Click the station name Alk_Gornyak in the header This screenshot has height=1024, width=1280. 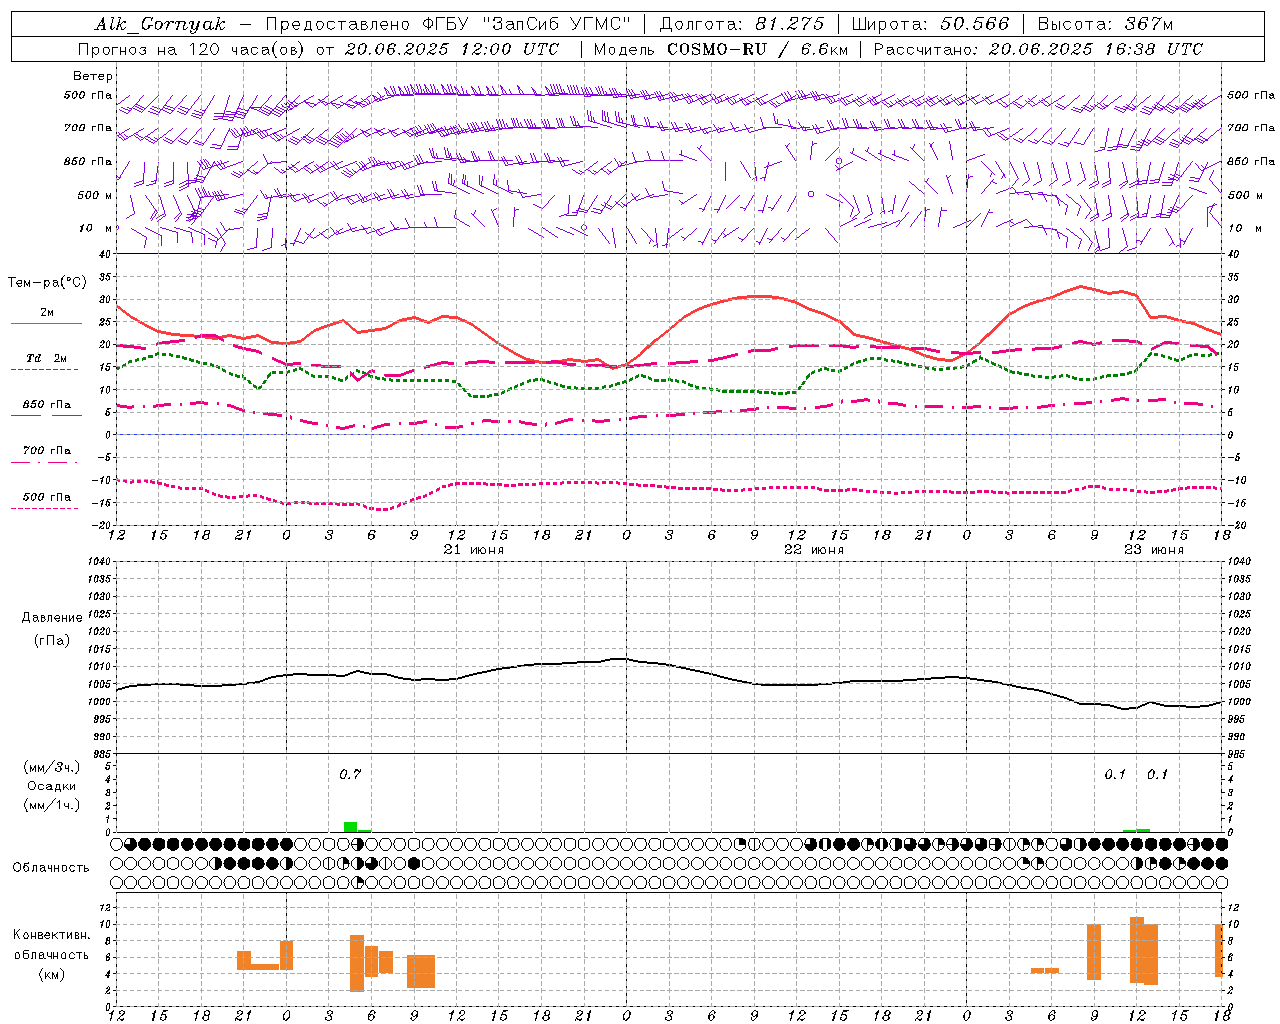pyautogui.click(x=160, y=24)
